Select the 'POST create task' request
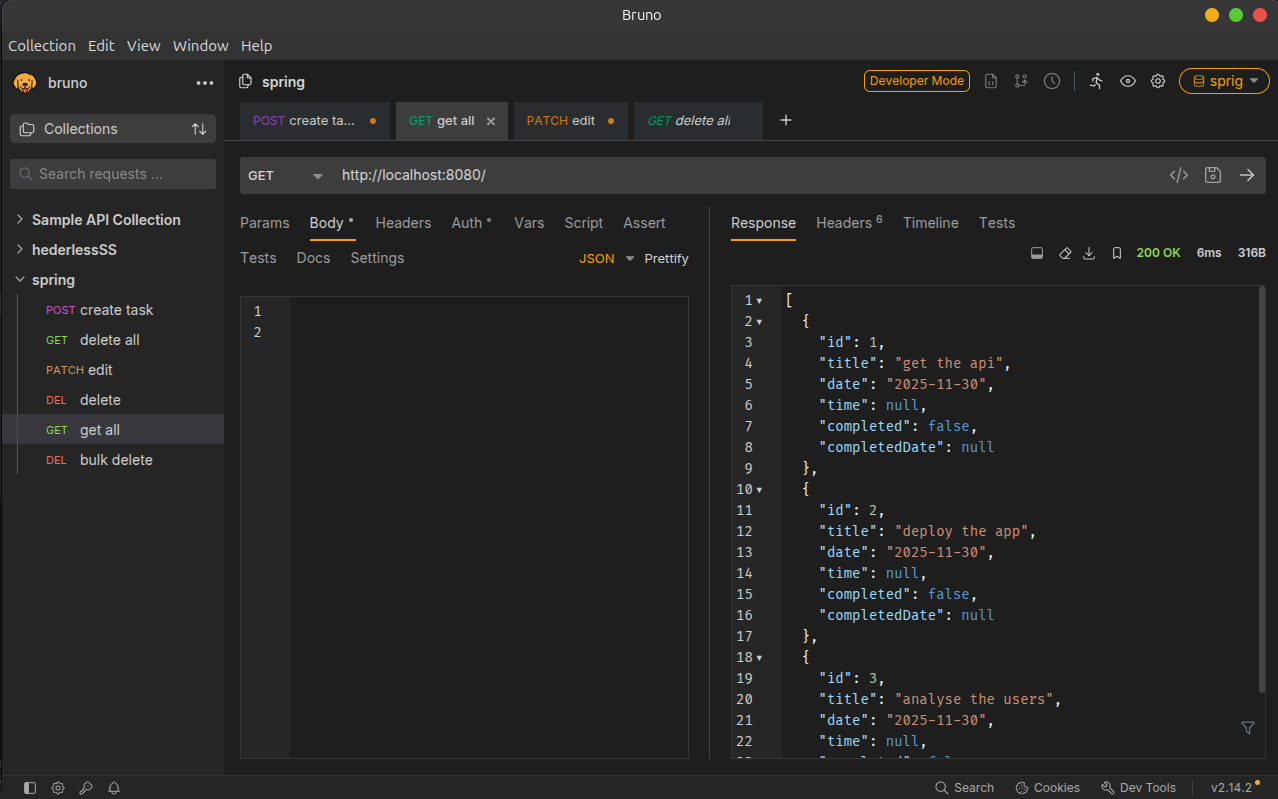 coord(113,310)
